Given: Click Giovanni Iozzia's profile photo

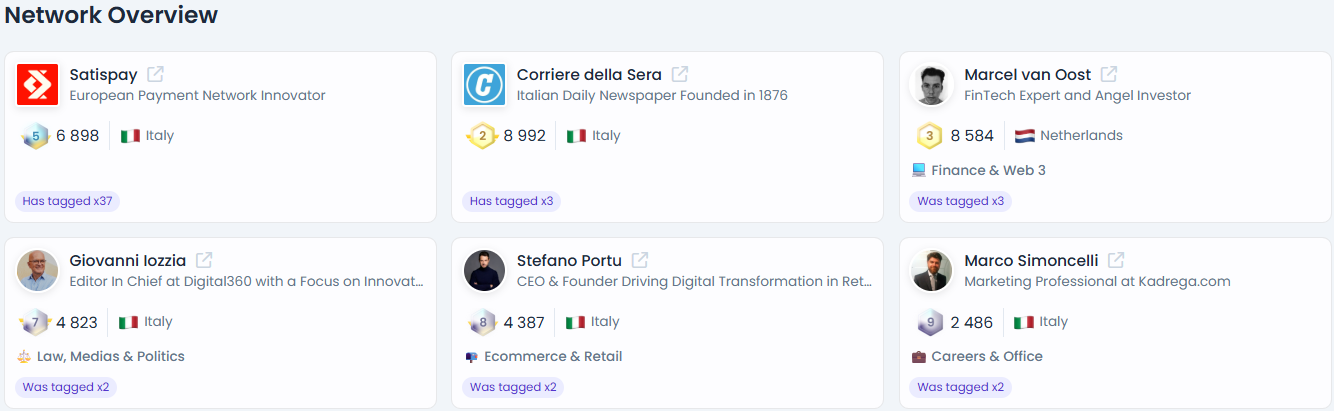Looking at the screenshot, I should (37, 271).
